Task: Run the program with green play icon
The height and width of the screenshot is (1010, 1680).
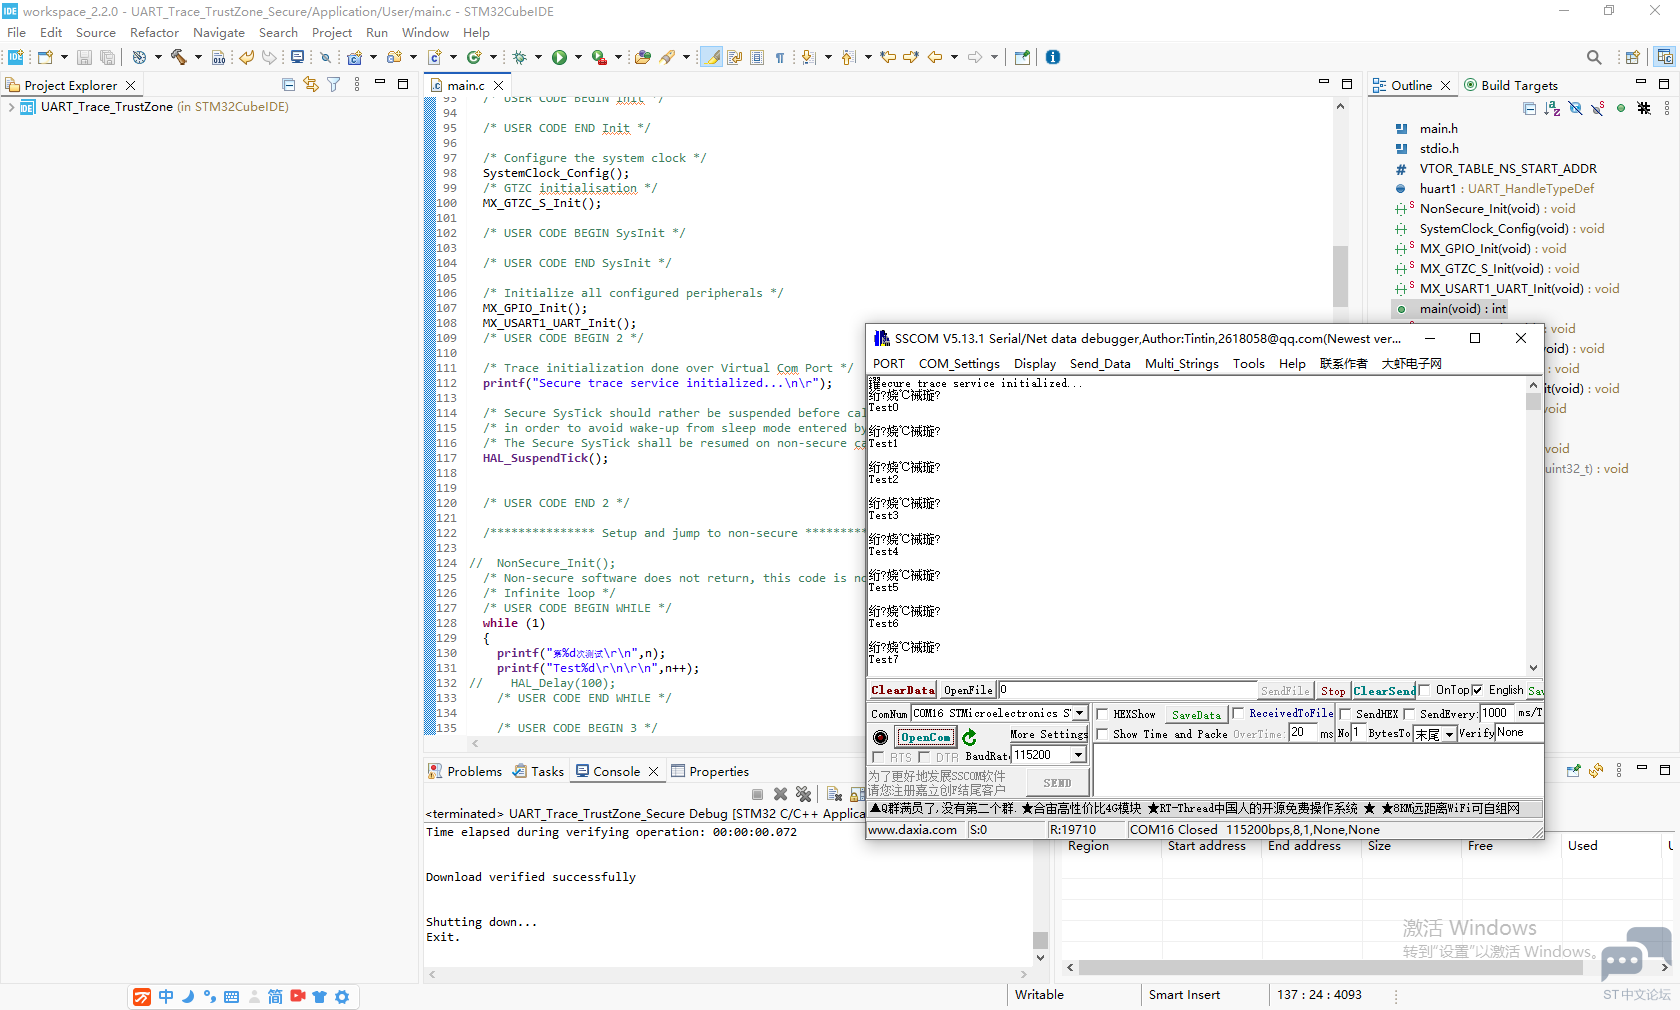Action: (560, 57)
